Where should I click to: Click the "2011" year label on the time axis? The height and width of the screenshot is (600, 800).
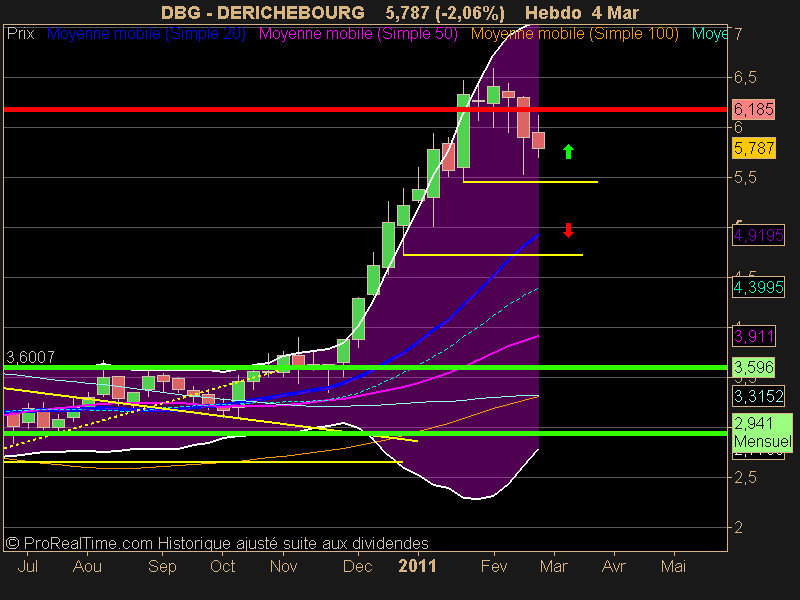(x=417, y=566)
